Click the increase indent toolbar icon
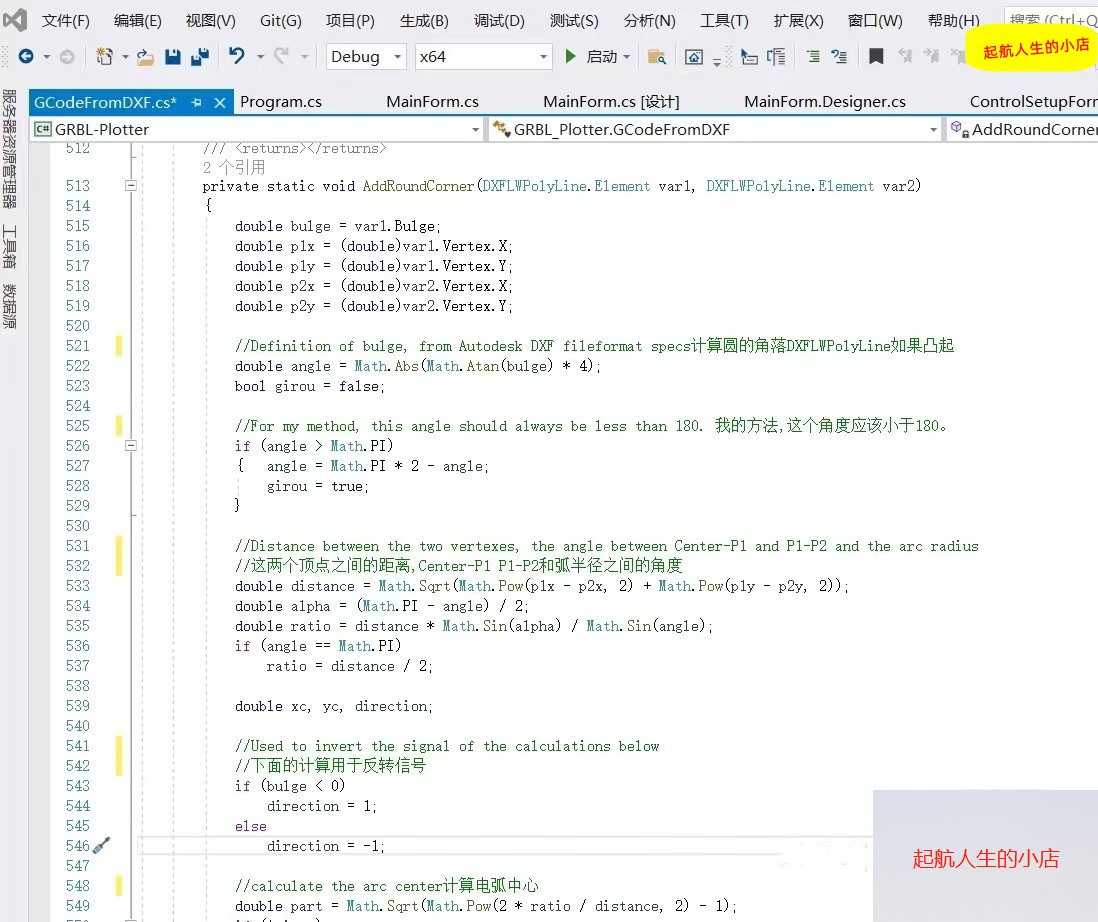Image resolution: width=1098 pixels, height=922 pixels. pos(839,56)
